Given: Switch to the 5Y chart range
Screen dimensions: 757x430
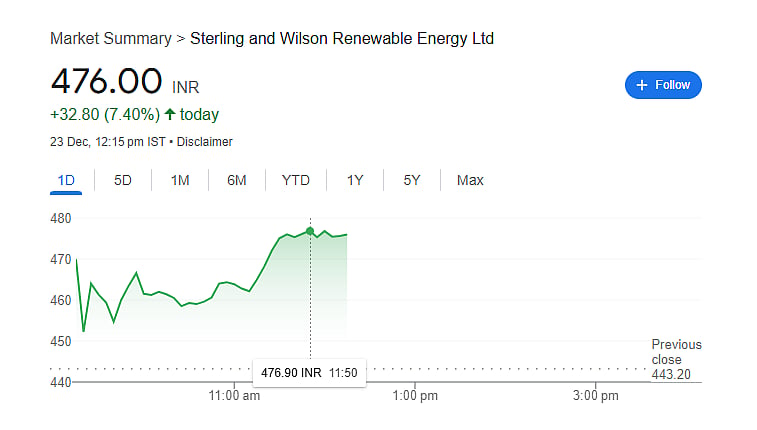Looking at the screenshot, I should click(x=412, y=180).
